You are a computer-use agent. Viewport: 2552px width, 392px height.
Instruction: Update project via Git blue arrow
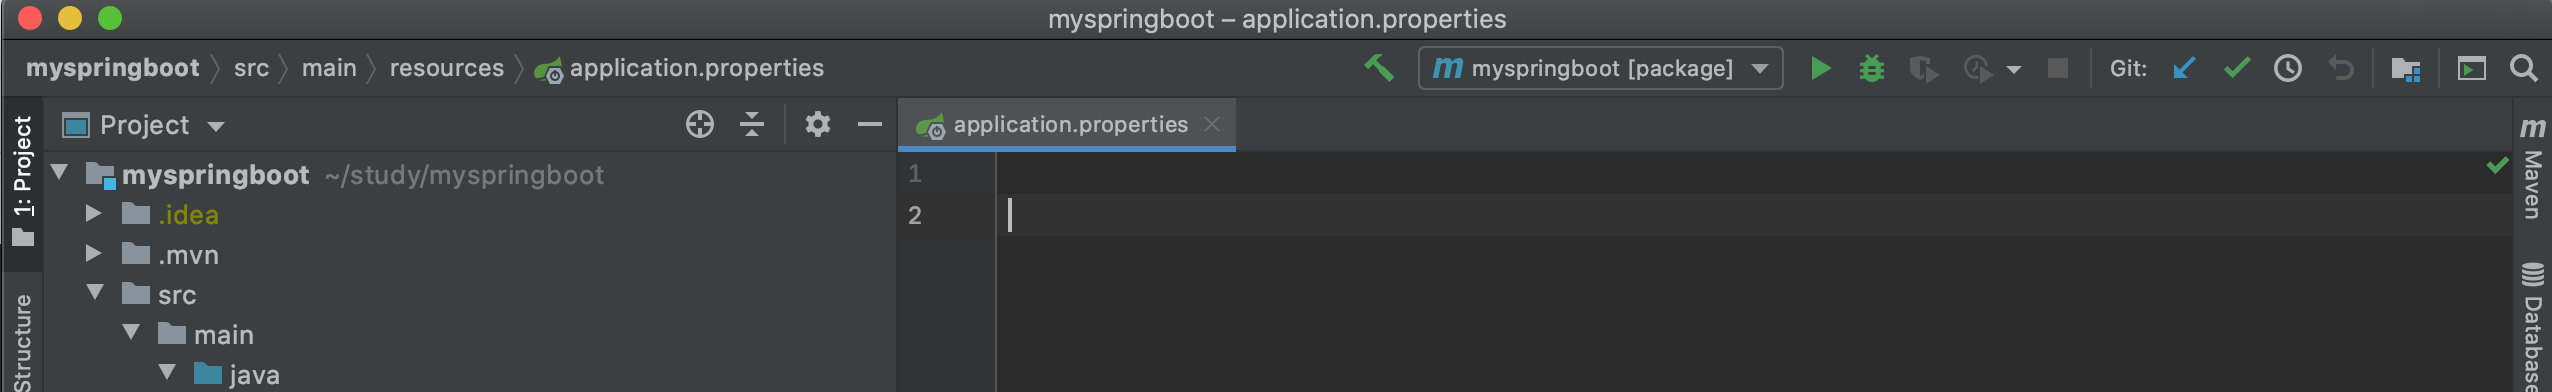point(2184,68)
